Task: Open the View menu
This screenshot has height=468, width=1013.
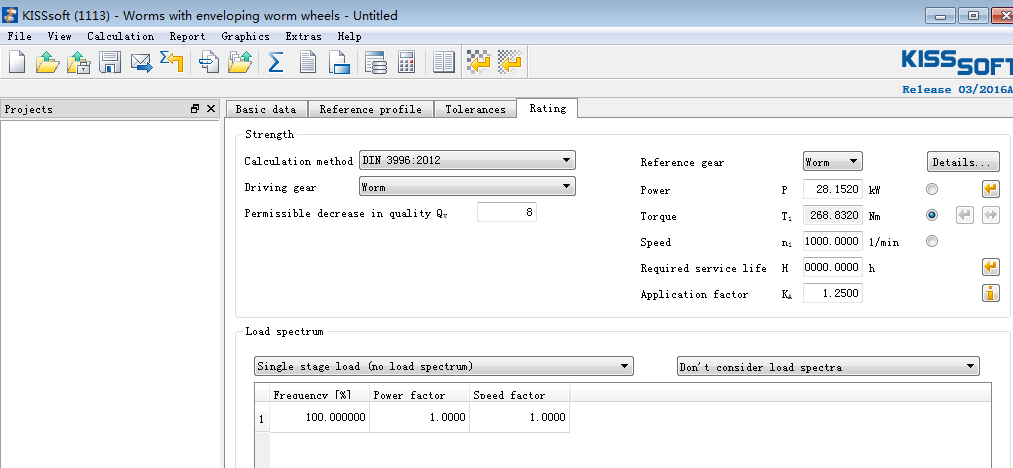Action: 59,36
